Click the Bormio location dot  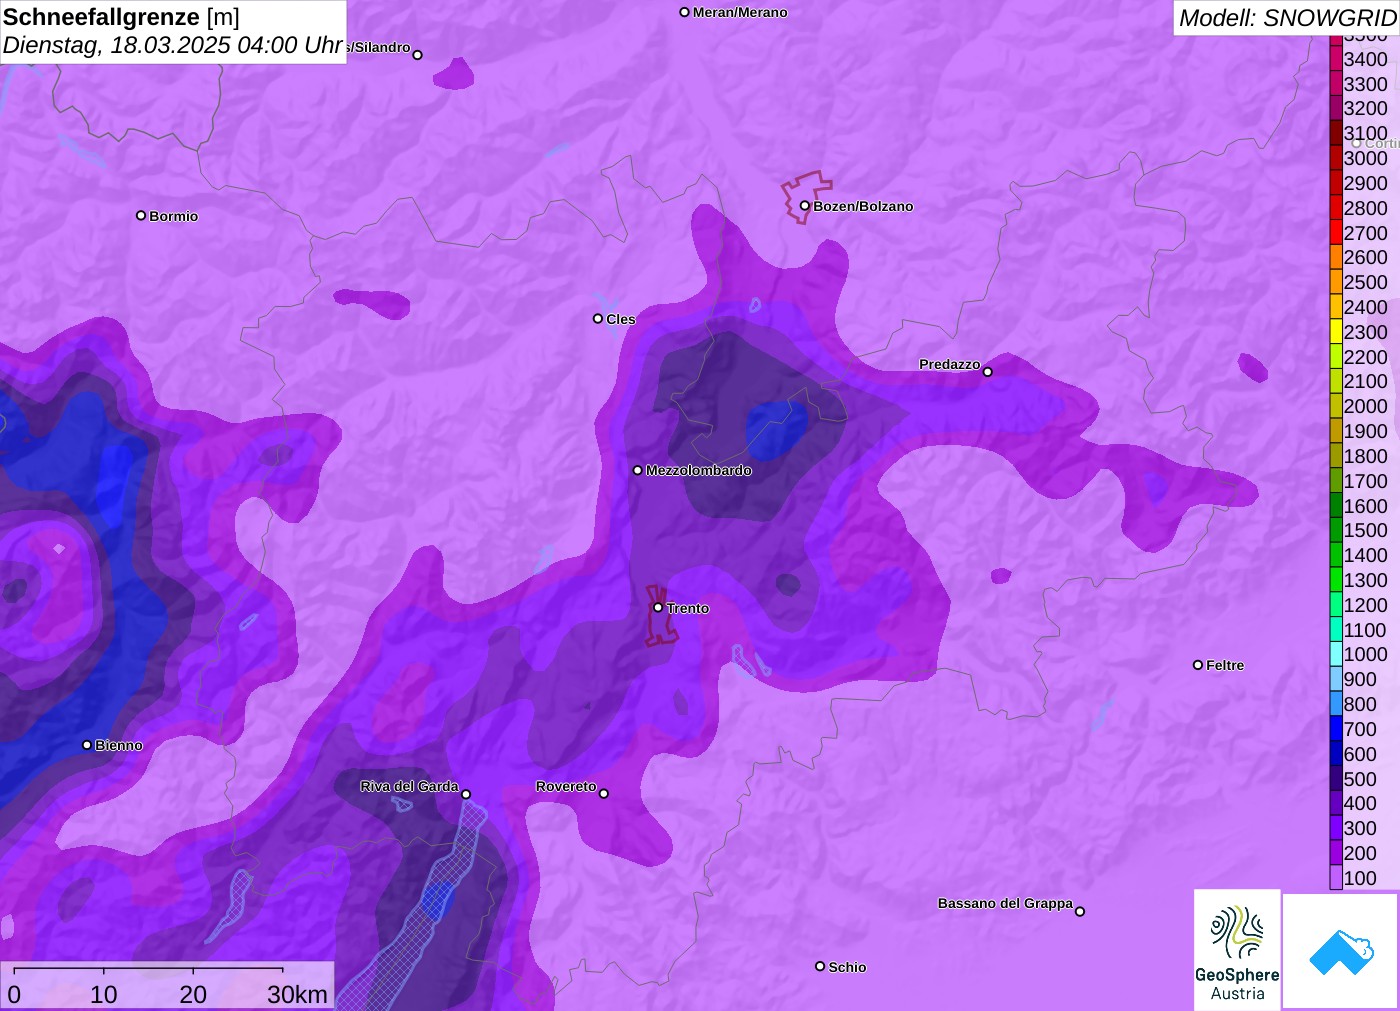pyautogui.click(x=141, y=215)
